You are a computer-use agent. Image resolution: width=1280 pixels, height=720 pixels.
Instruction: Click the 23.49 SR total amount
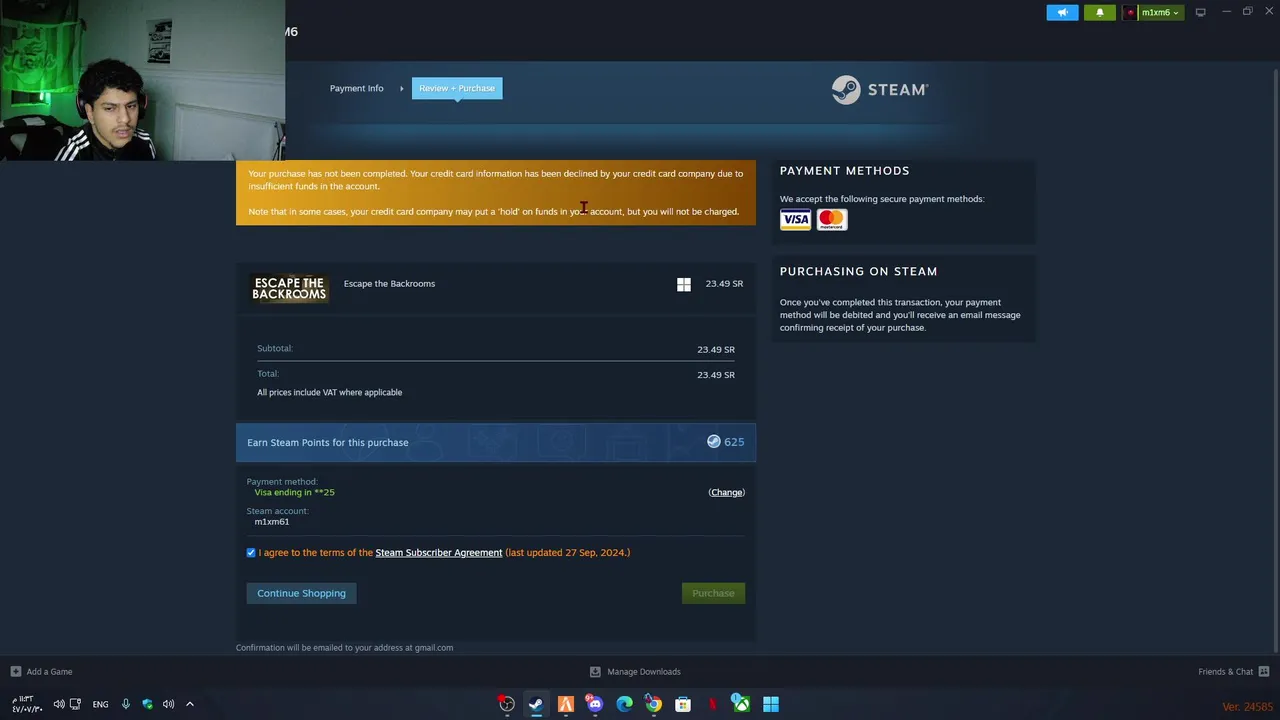(716, 375)
